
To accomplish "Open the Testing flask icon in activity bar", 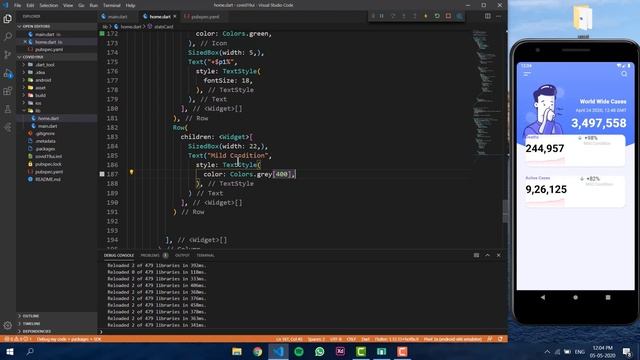I will pos(7,109).
